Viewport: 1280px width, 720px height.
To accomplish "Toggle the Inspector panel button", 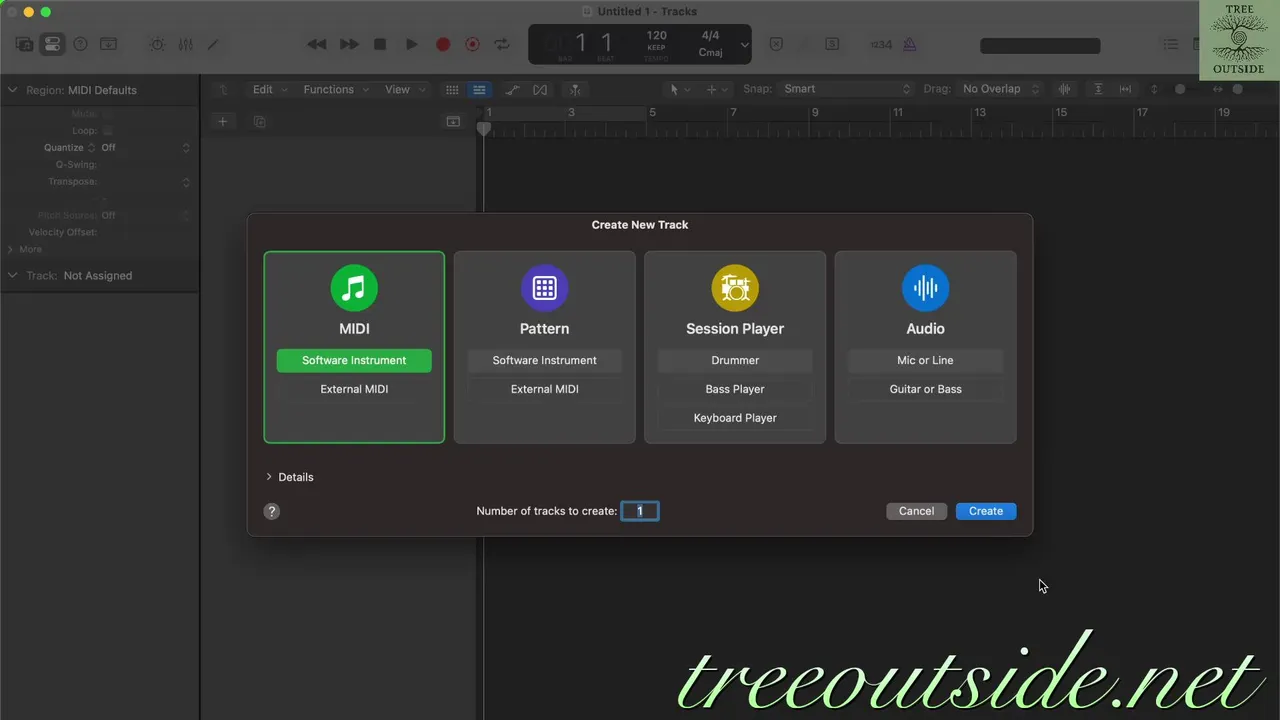I will pyautogui.click(x=52, y=44).
